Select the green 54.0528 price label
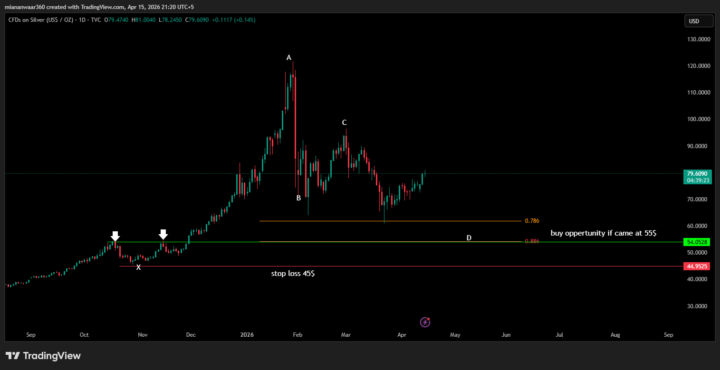Viewport: 720px width, 370px height. click(697, 241)
